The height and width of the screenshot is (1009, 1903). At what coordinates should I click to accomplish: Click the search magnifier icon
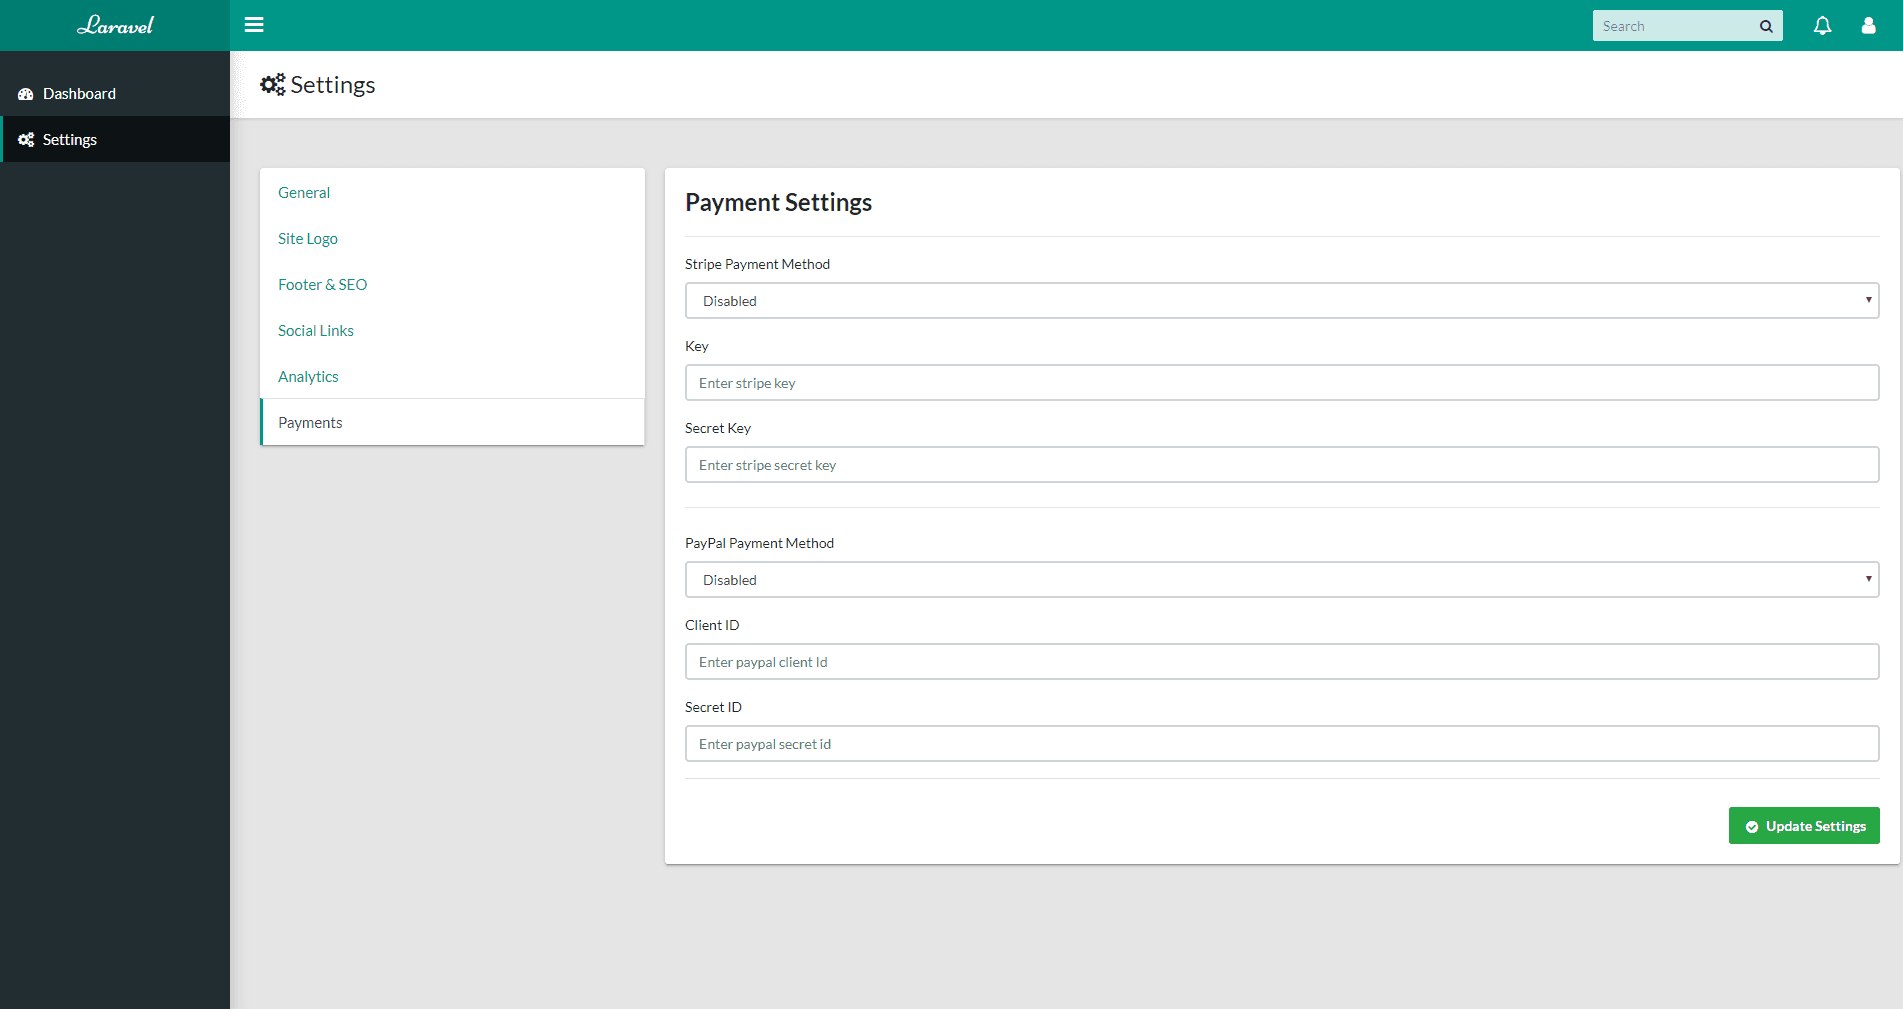click(1766, 25)
